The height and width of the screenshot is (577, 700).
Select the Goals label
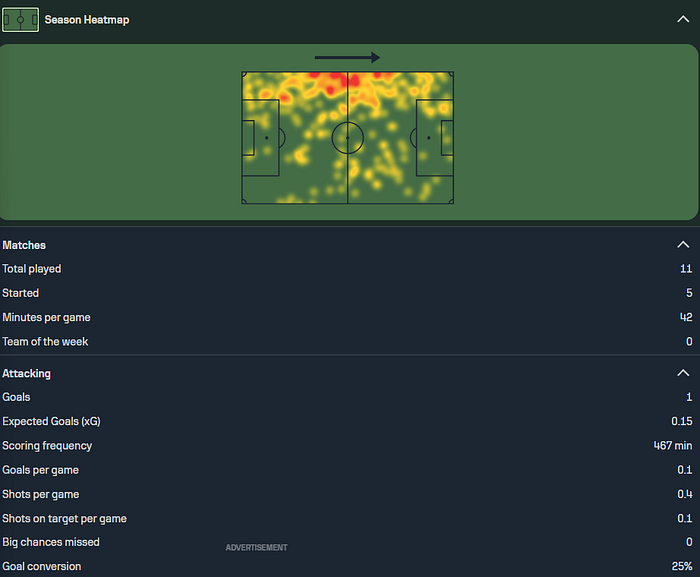(16, 397)
